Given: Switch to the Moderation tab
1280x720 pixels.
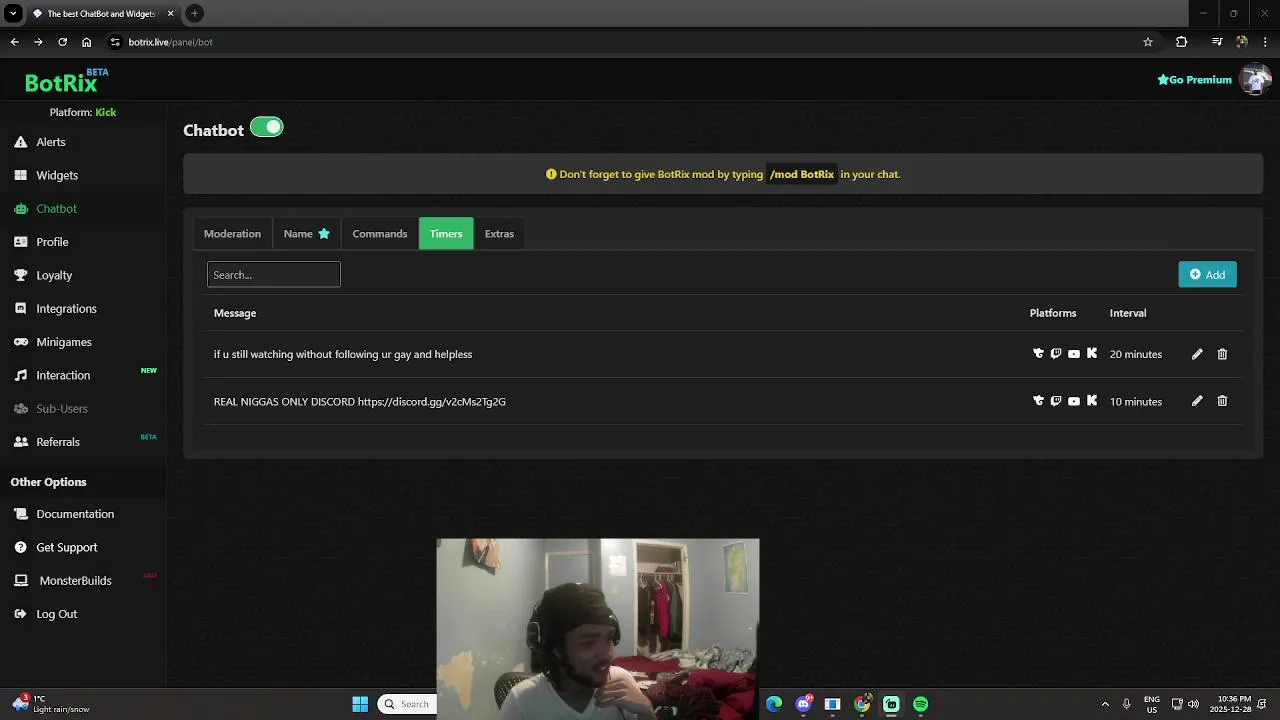Looking at the screenshot, I should (x=232, y=234).
